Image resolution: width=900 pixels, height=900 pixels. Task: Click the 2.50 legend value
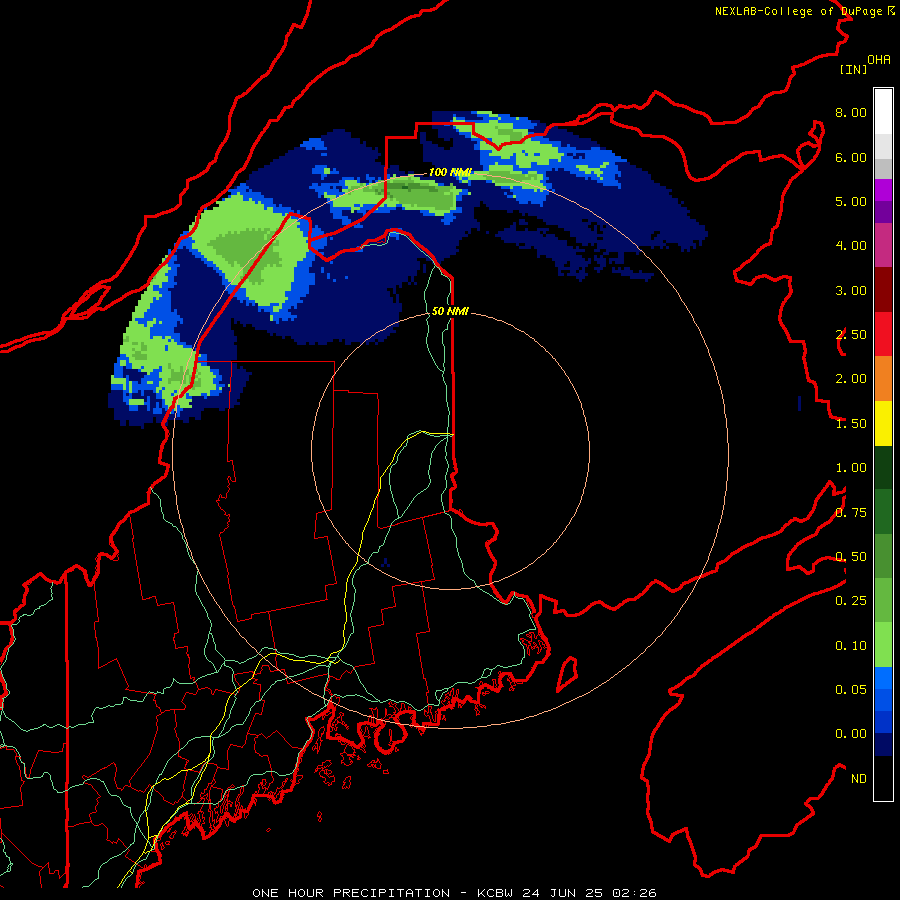point(851,335)
